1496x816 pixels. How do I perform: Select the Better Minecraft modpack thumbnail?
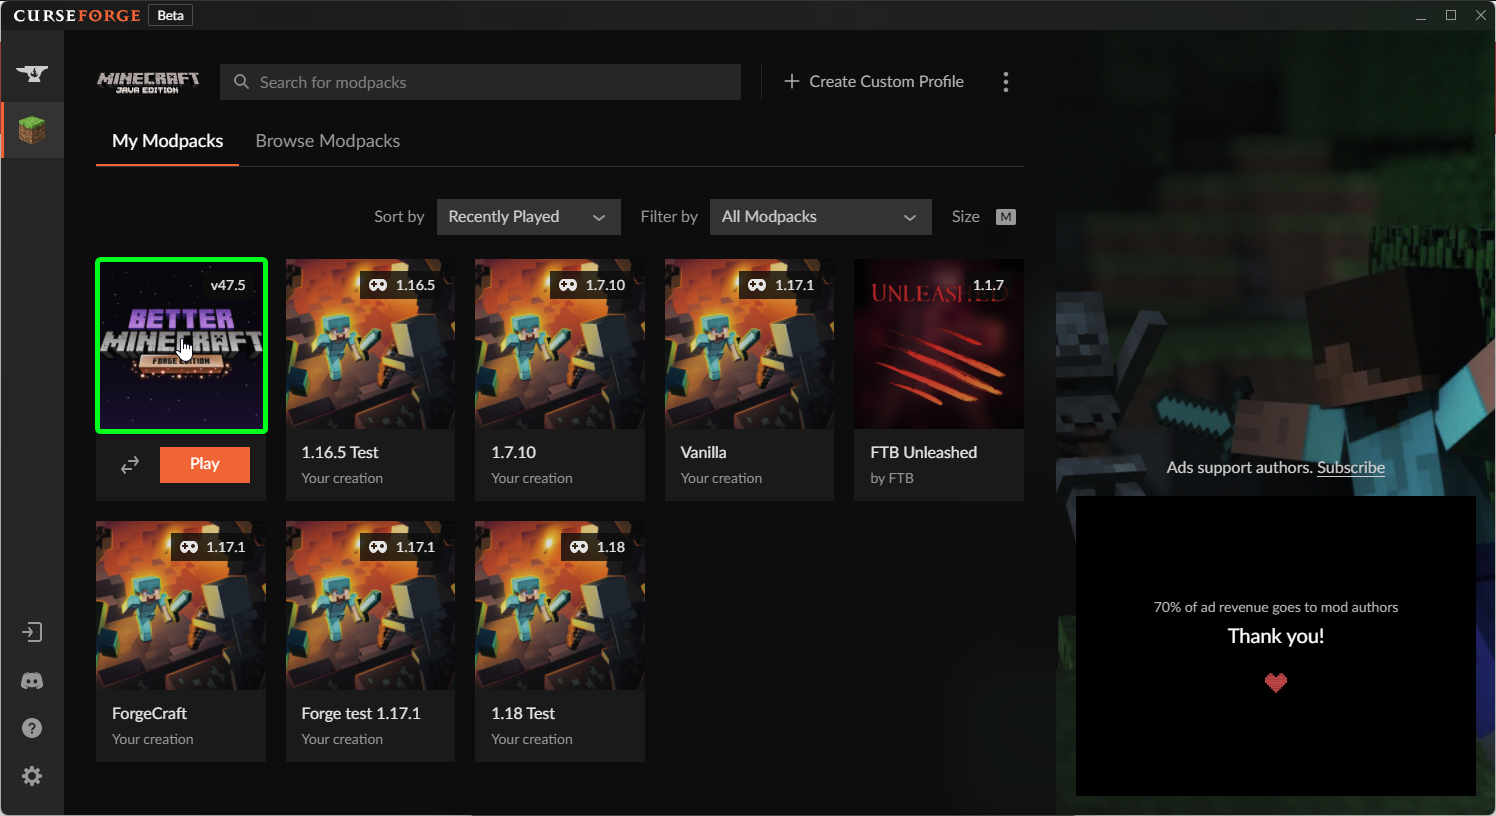181,345
